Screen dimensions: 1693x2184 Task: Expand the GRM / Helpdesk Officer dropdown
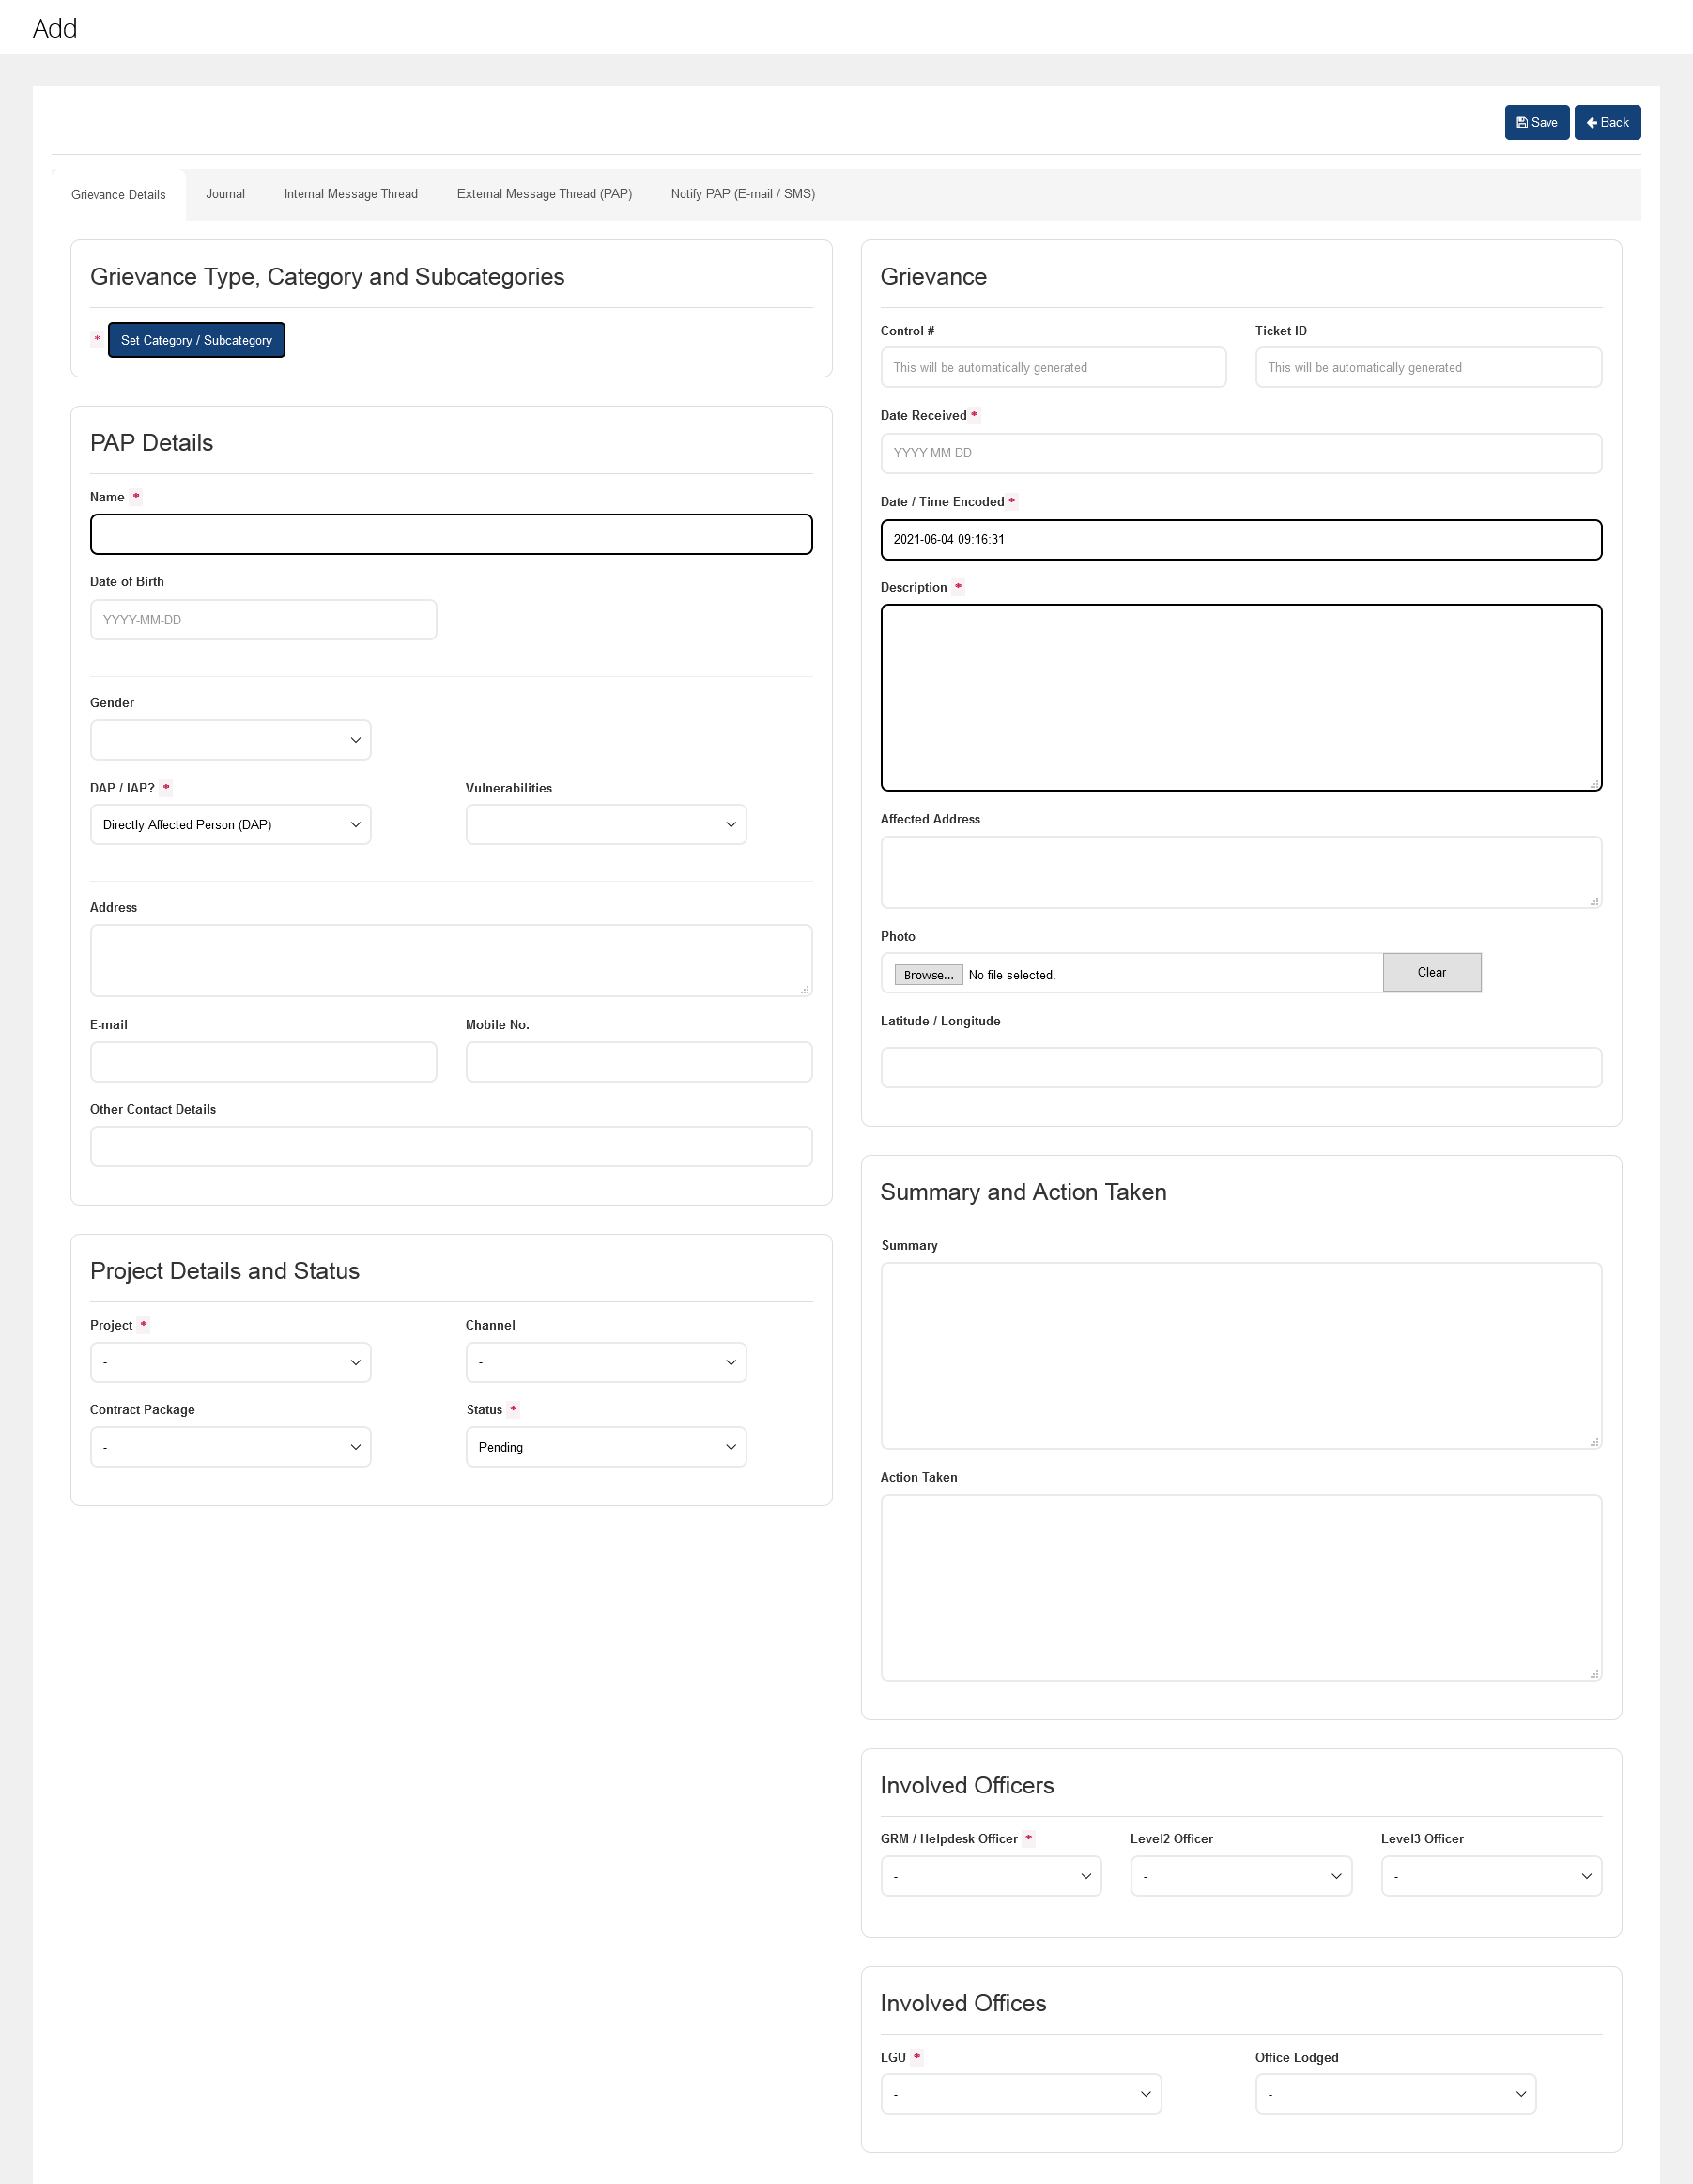pyautogui.click(x=990, y=1876)
